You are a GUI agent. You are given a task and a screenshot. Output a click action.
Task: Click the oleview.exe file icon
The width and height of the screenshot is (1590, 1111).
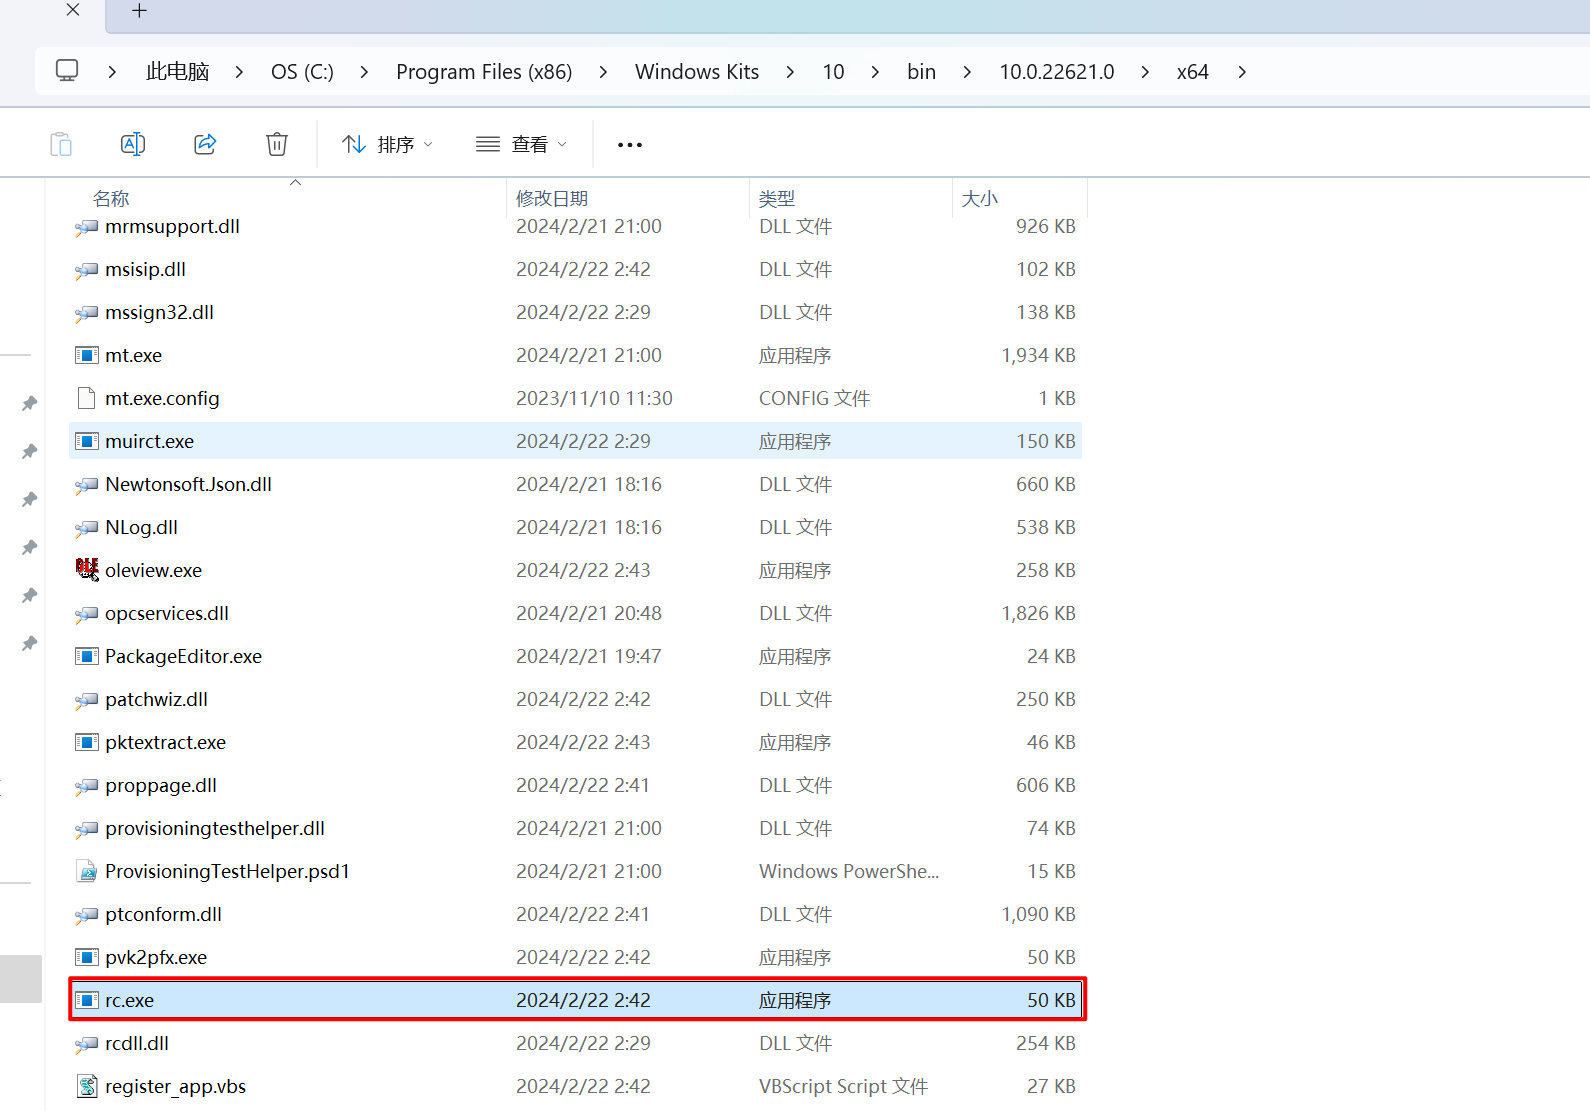pyautogui.click(x=87, y=570)
